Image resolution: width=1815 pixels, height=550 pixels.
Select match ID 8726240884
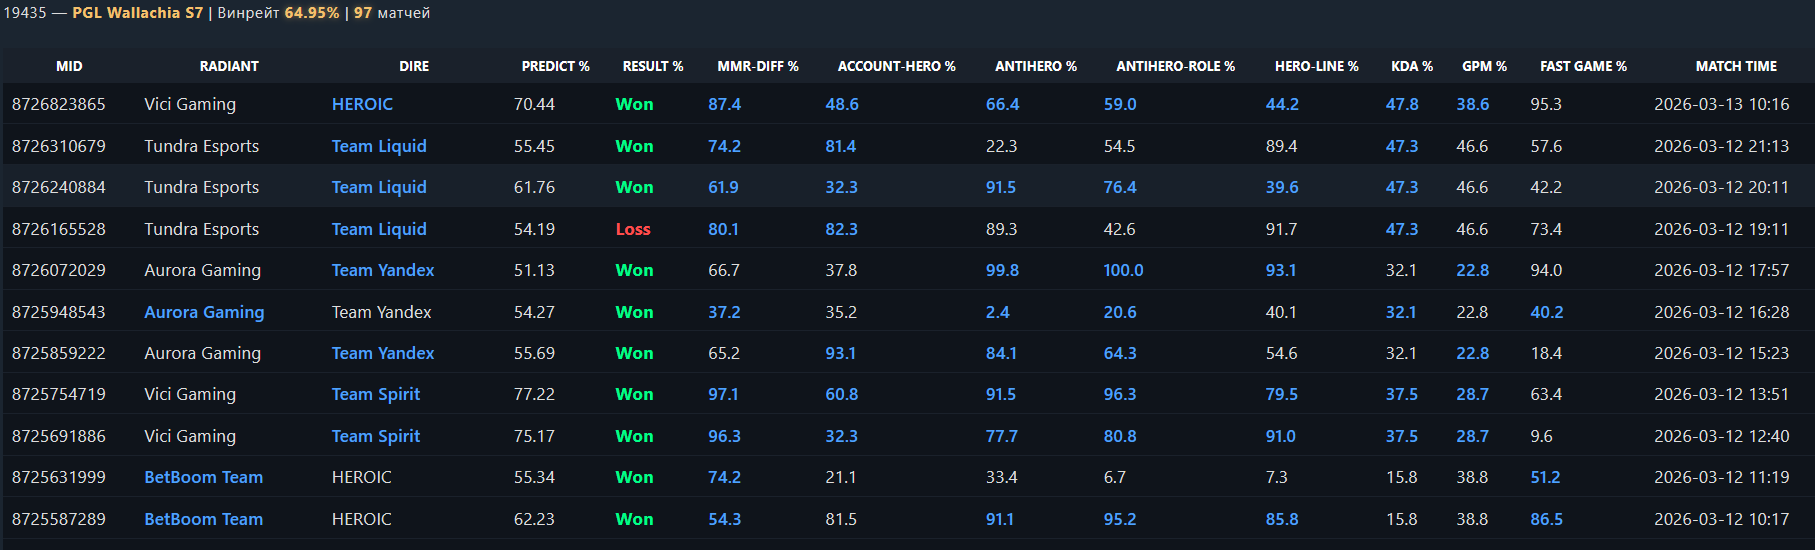(58, 187)
